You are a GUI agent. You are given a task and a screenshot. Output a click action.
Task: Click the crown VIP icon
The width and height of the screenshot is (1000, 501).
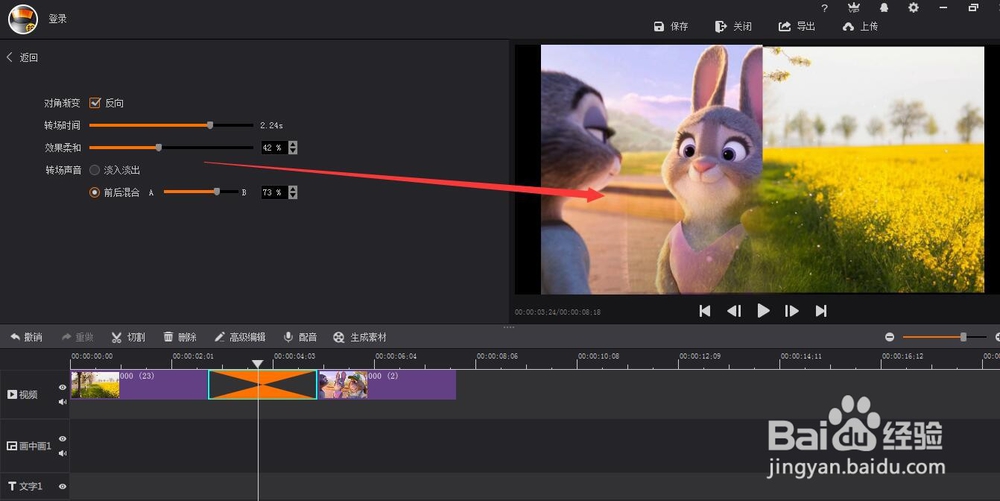click(x=854, y=8)
